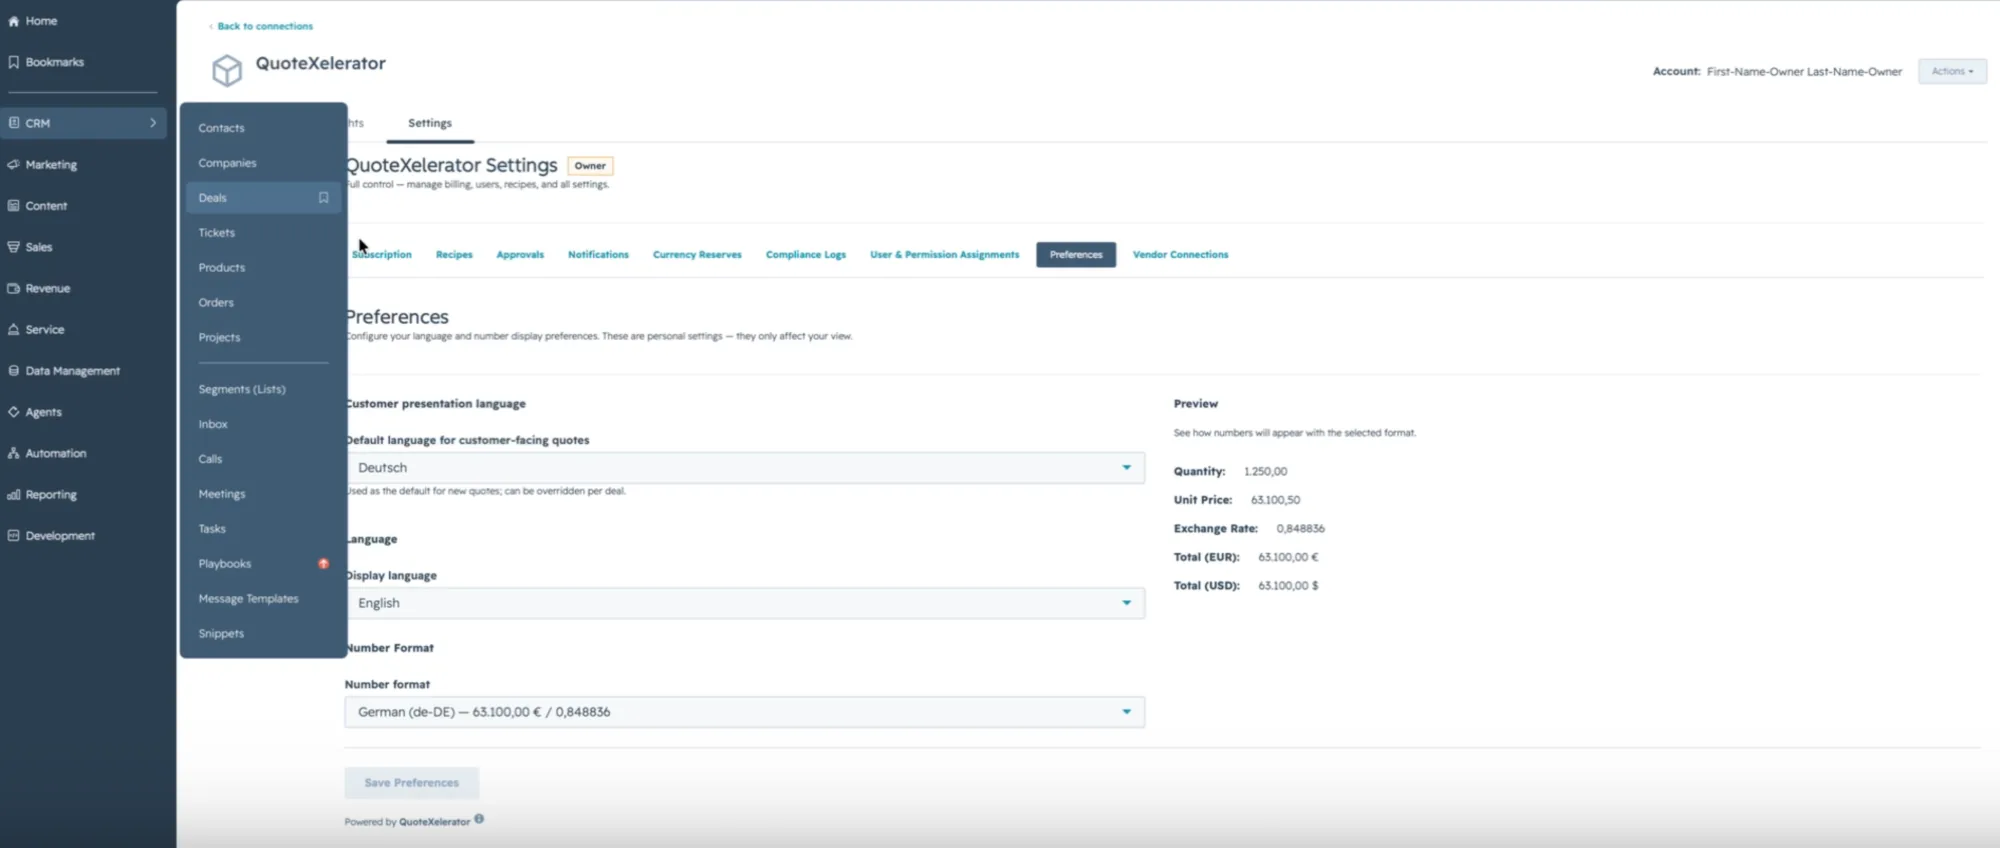Screen dimensions: 2000x848
Task: Click the Revenue icon in sidebar
Action: (x=14, y=288)
